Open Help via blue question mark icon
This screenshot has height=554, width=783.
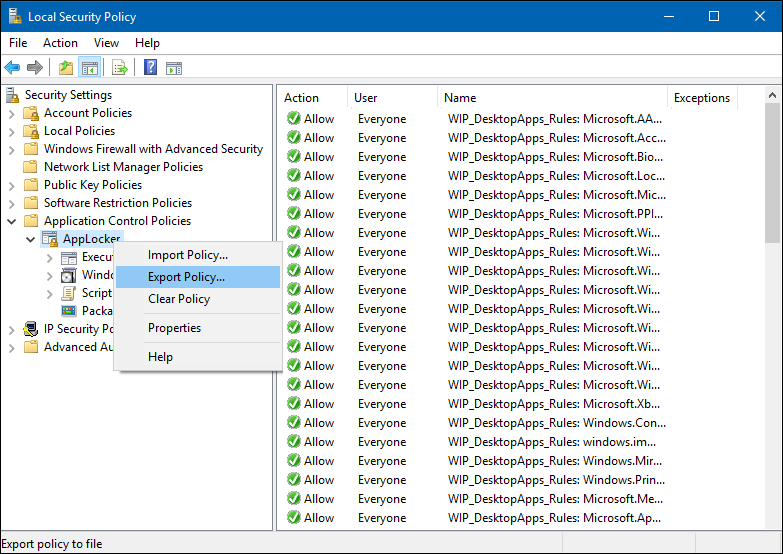pos(151,68)
